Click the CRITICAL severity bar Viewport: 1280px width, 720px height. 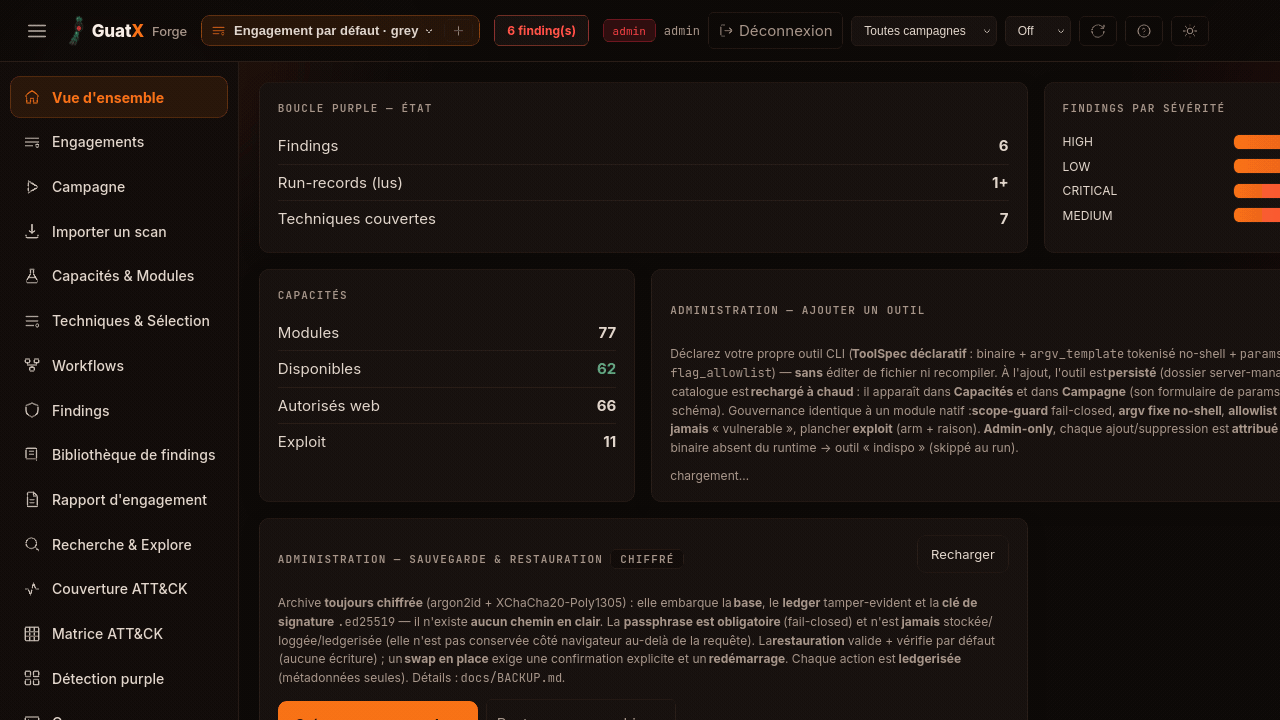coord(1257,191)
